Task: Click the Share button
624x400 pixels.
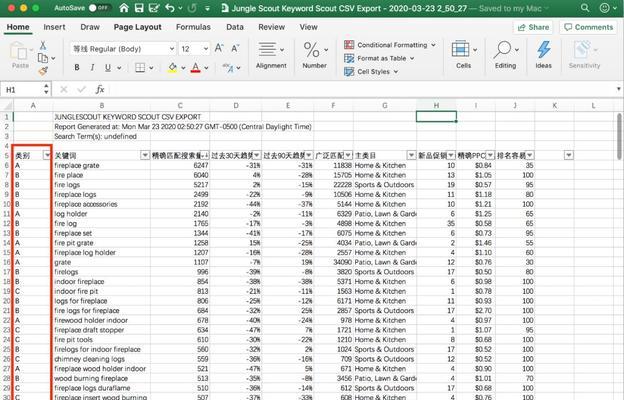Action: tap(533, 27)
